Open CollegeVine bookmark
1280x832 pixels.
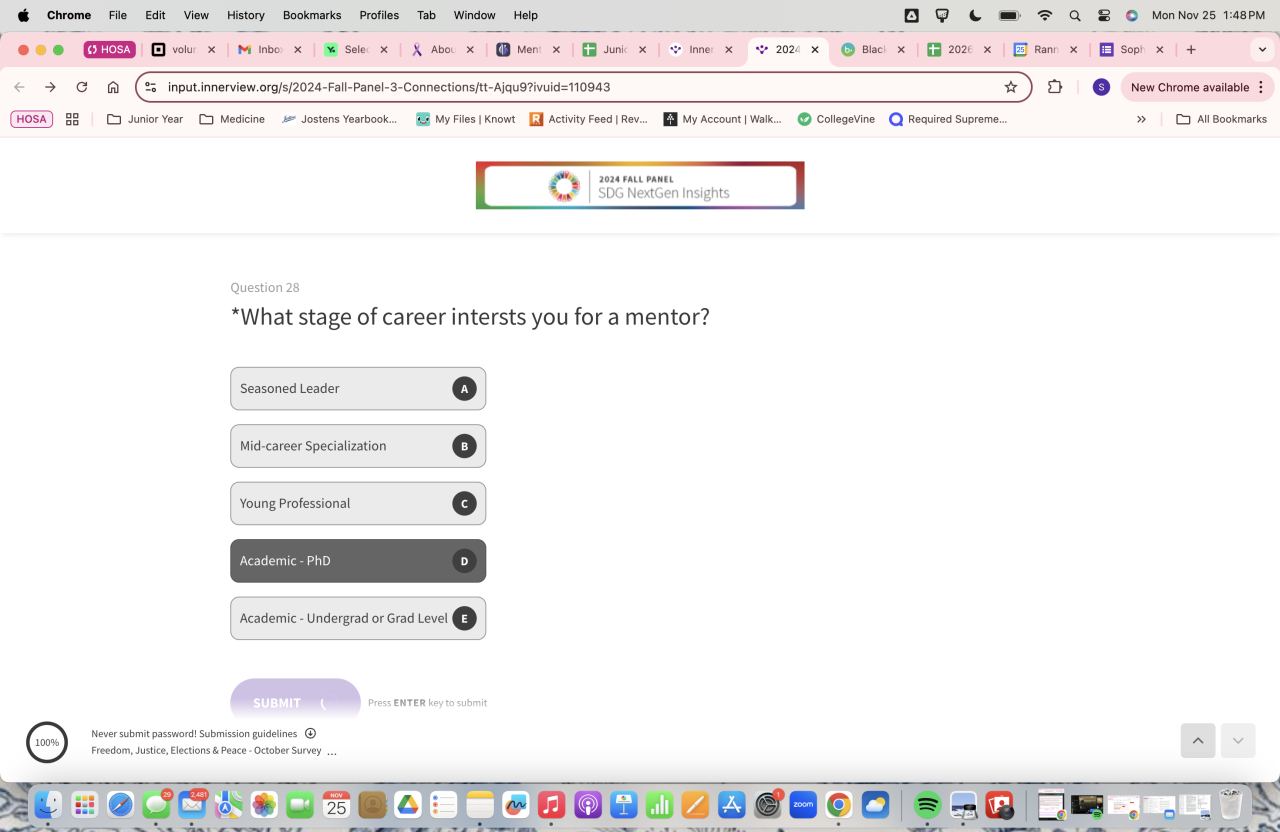tap(836, 119)
